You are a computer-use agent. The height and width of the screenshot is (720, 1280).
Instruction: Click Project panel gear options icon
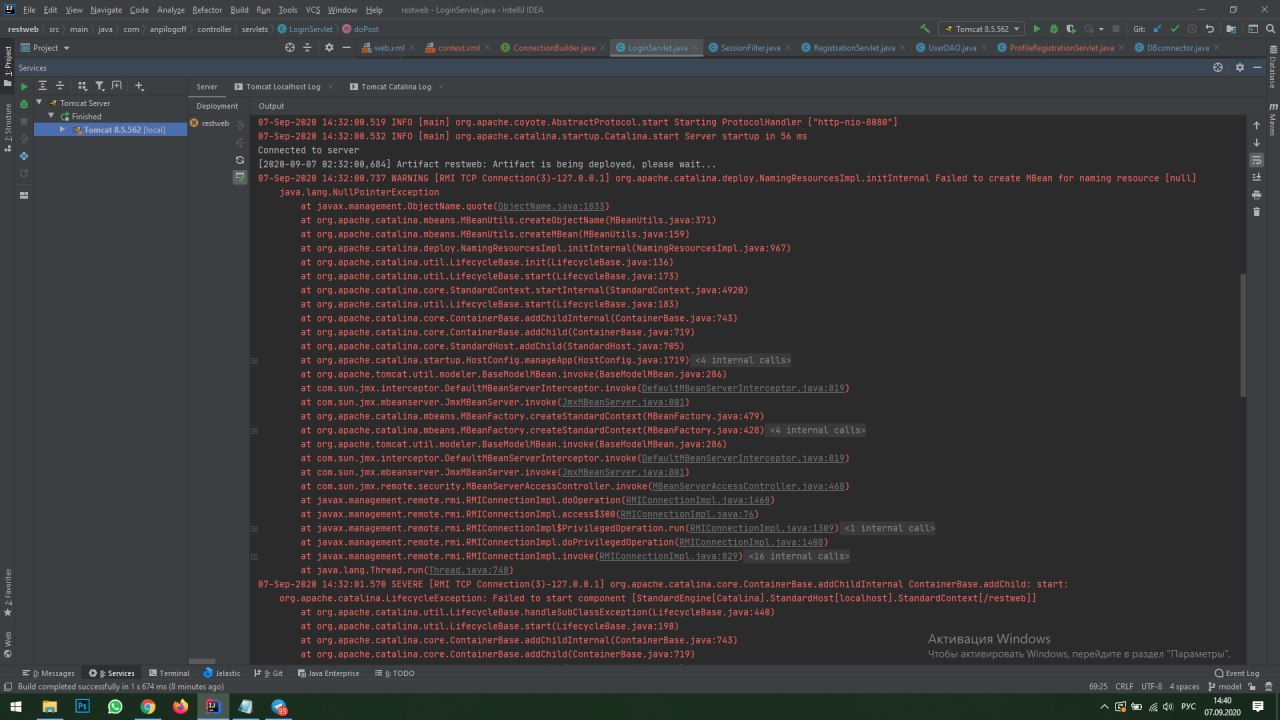tap(328, 47)
